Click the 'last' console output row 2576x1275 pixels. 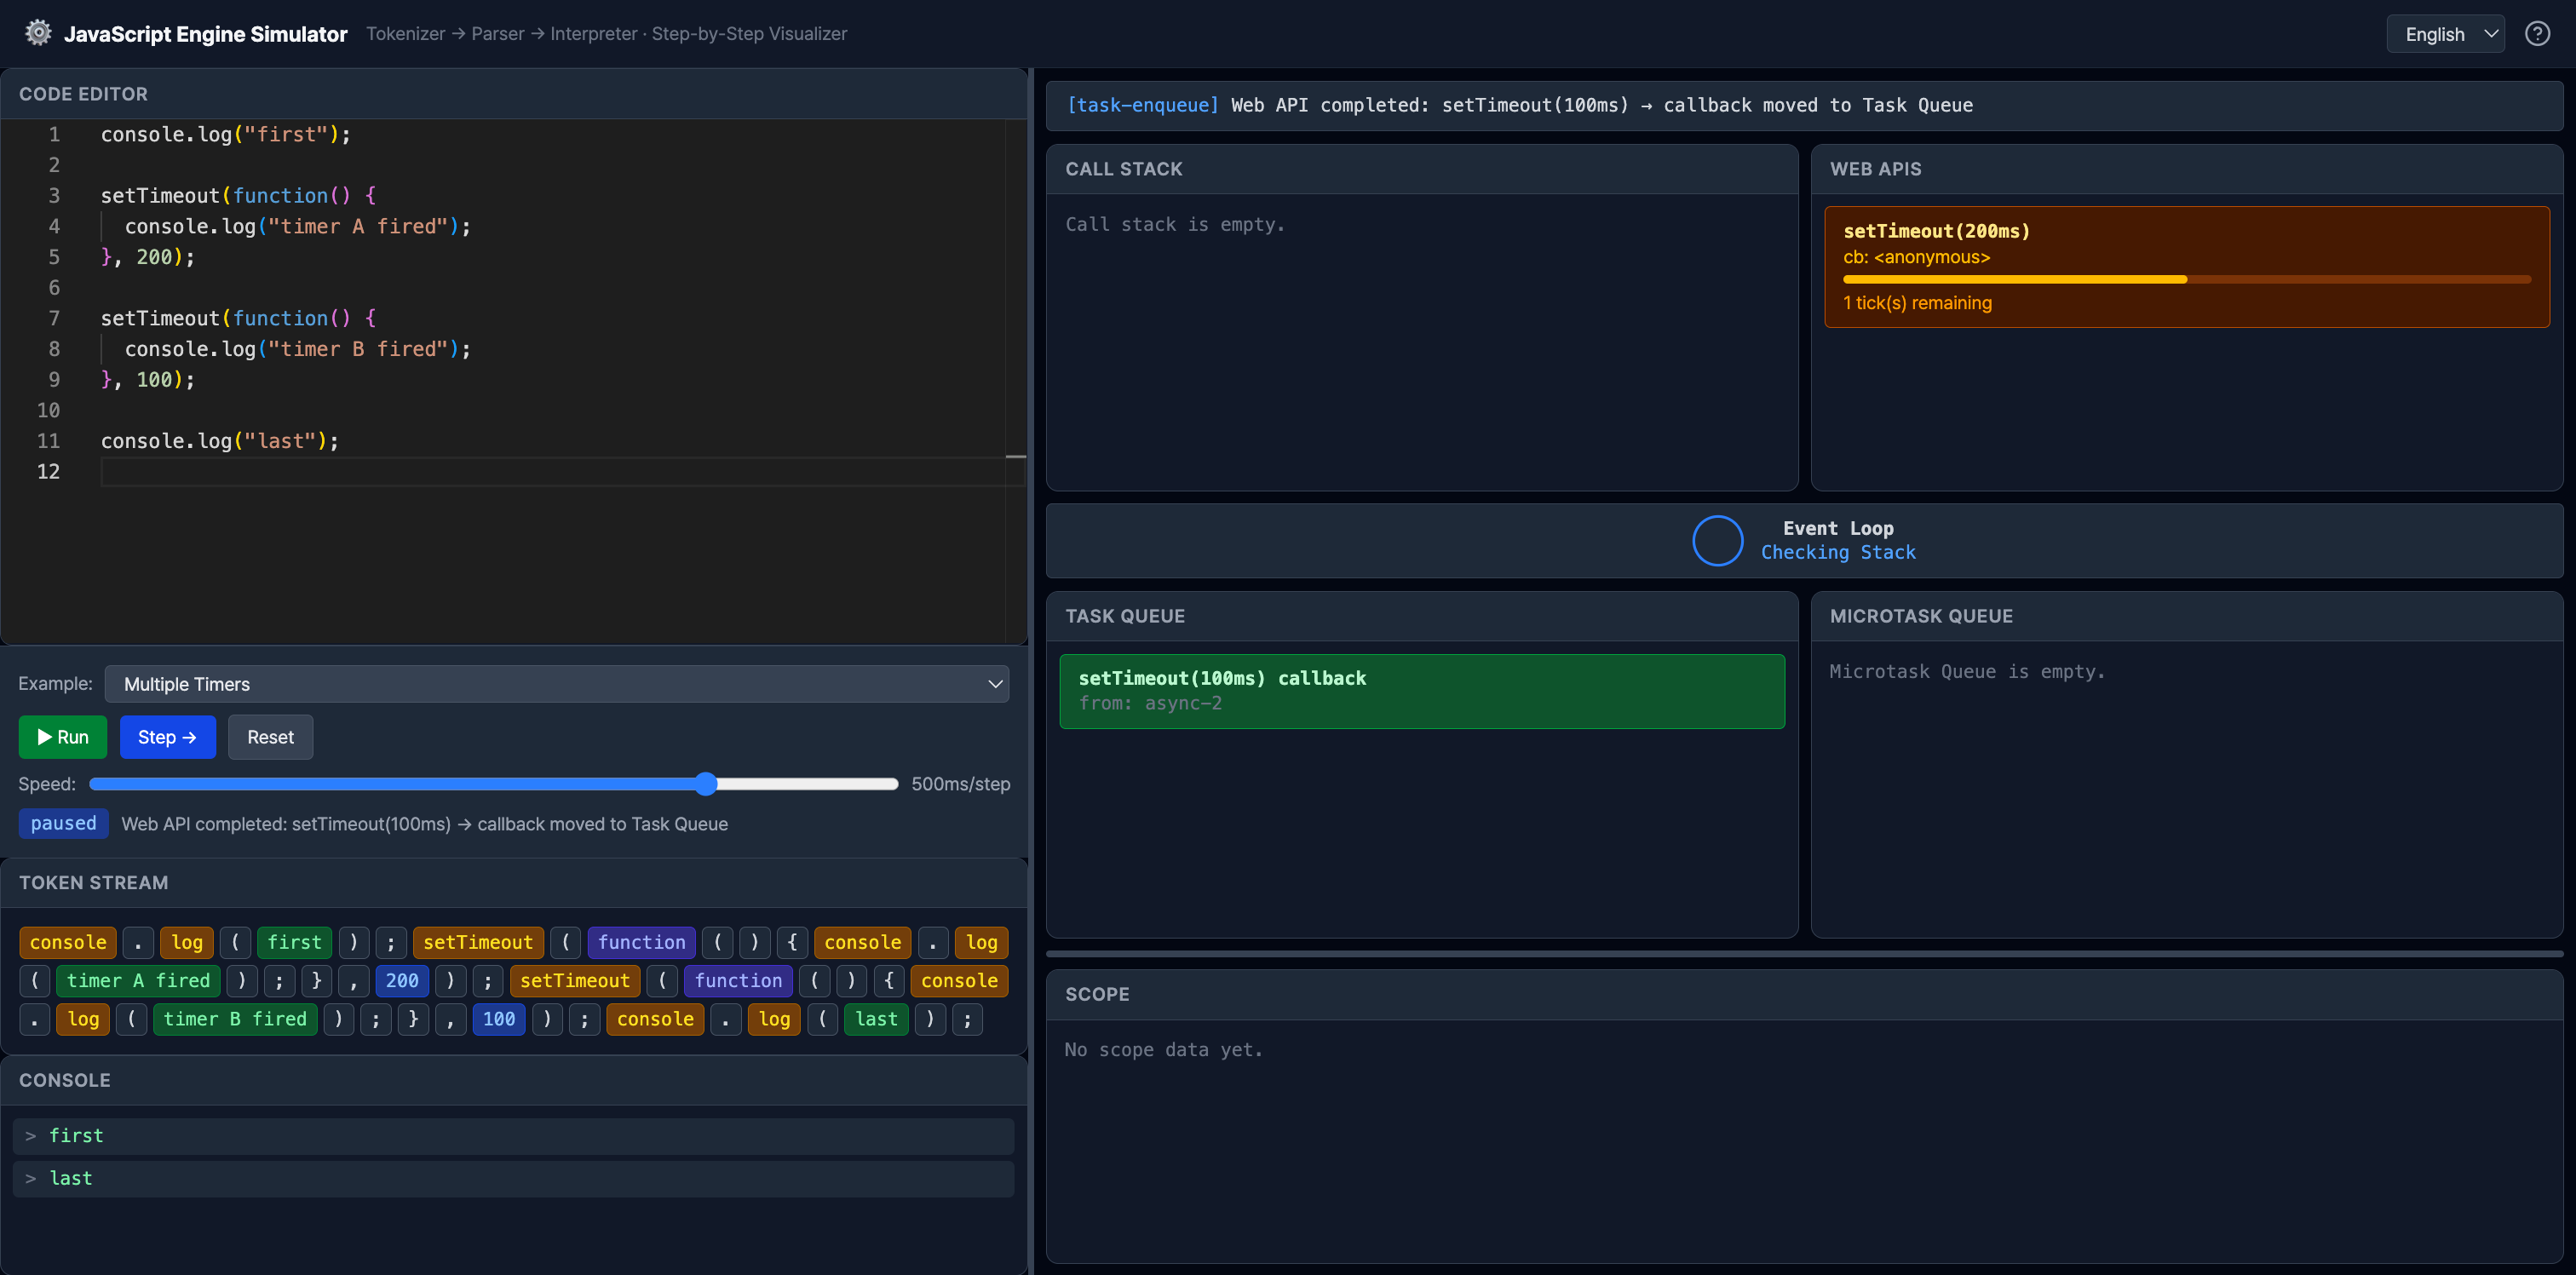pos(513,1178)
